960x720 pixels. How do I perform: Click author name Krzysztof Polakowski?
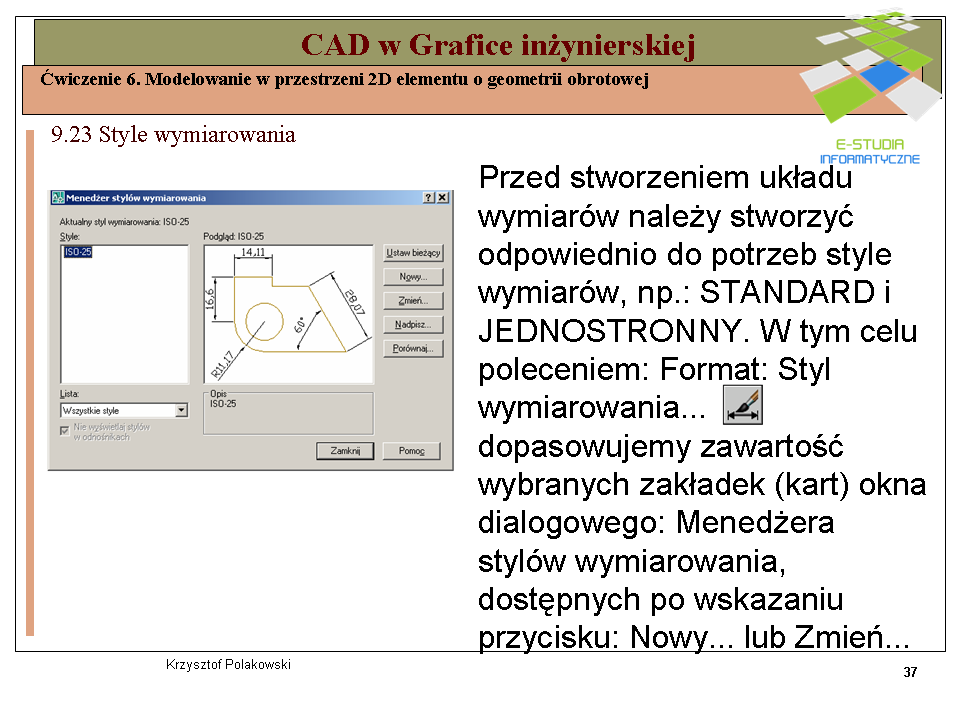coord(228,664)
